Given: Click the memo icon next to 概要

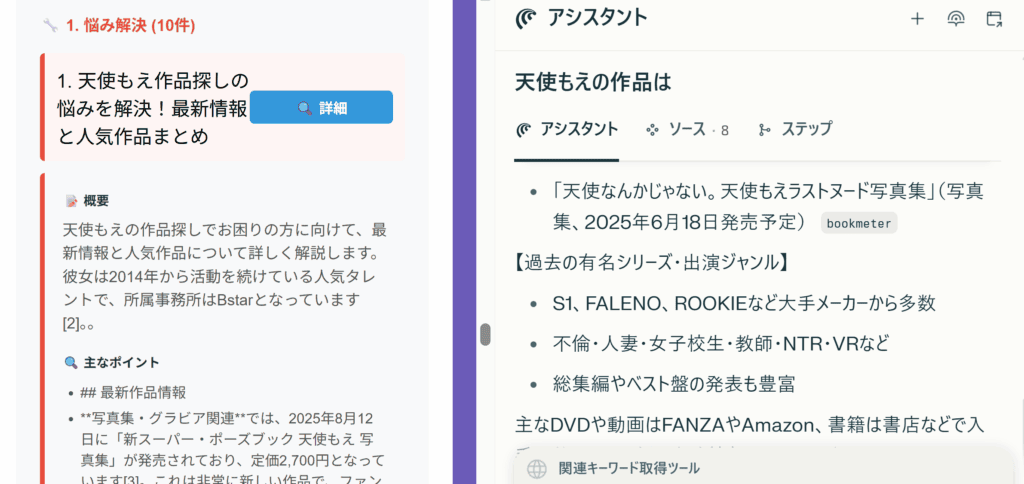Looking at the screenshot, I should tap(71, 201).
